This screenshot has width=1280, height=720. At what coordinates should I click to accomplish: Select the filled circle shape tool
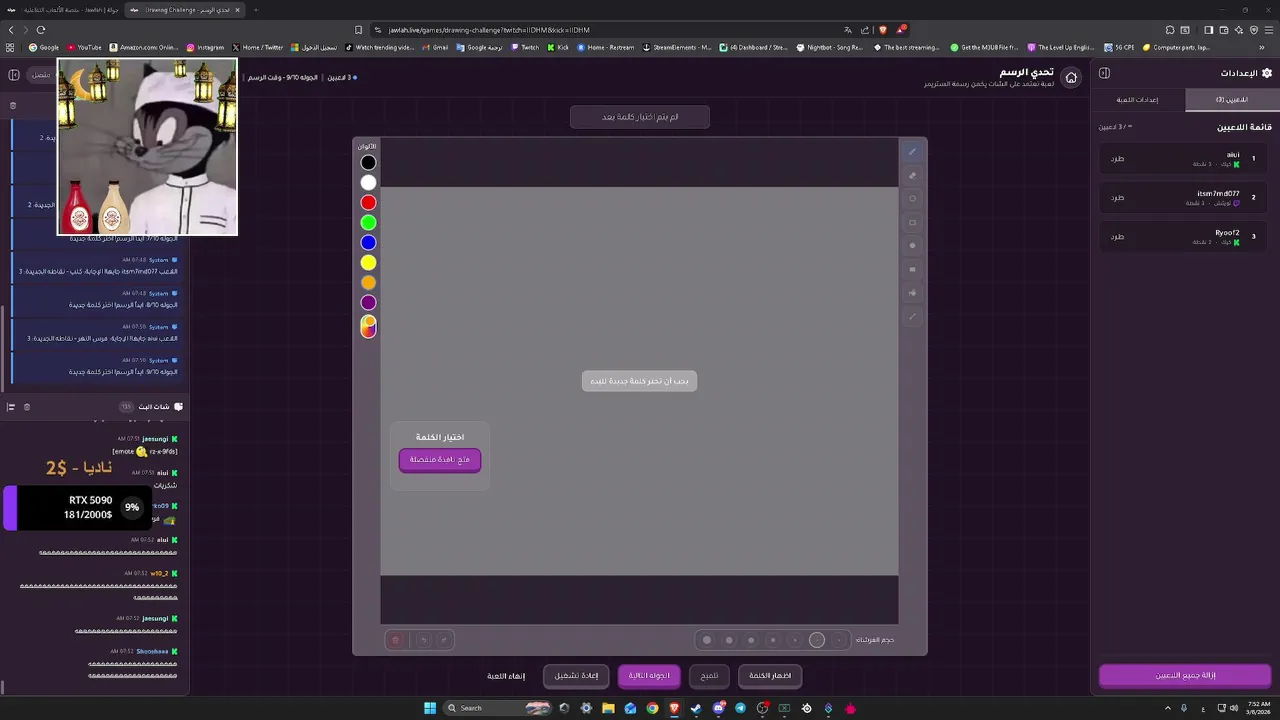point(912,246)
